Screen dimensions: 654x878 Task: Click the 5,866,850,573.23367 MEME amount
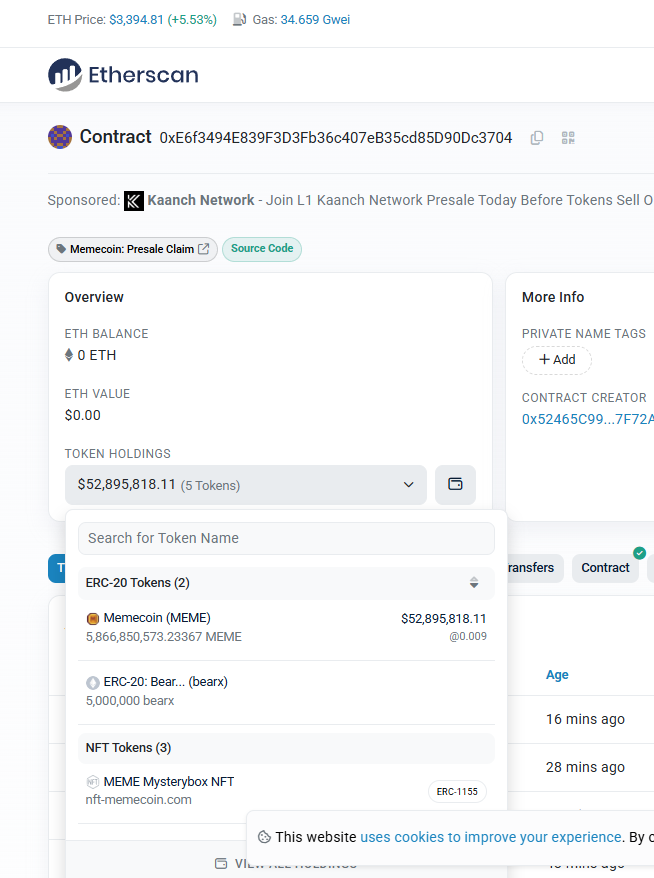click(x=164, y=637)
